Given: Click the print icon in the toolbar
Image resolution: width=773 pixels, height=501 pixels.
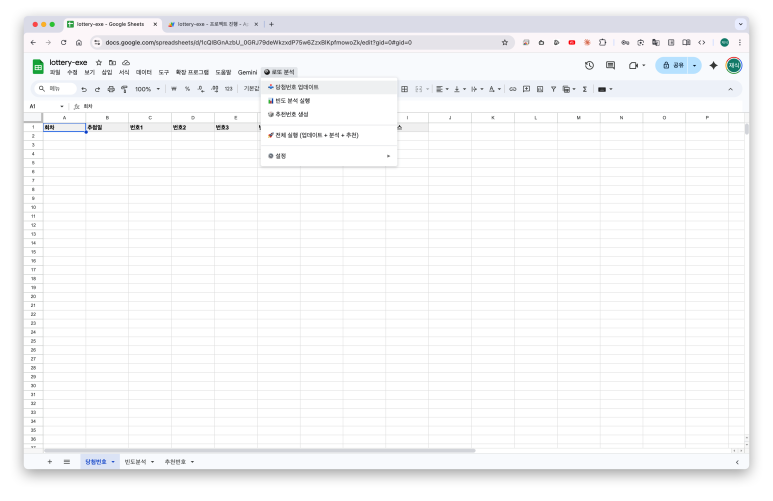Looking at the screenshot, I should click(x=111, y=89).
